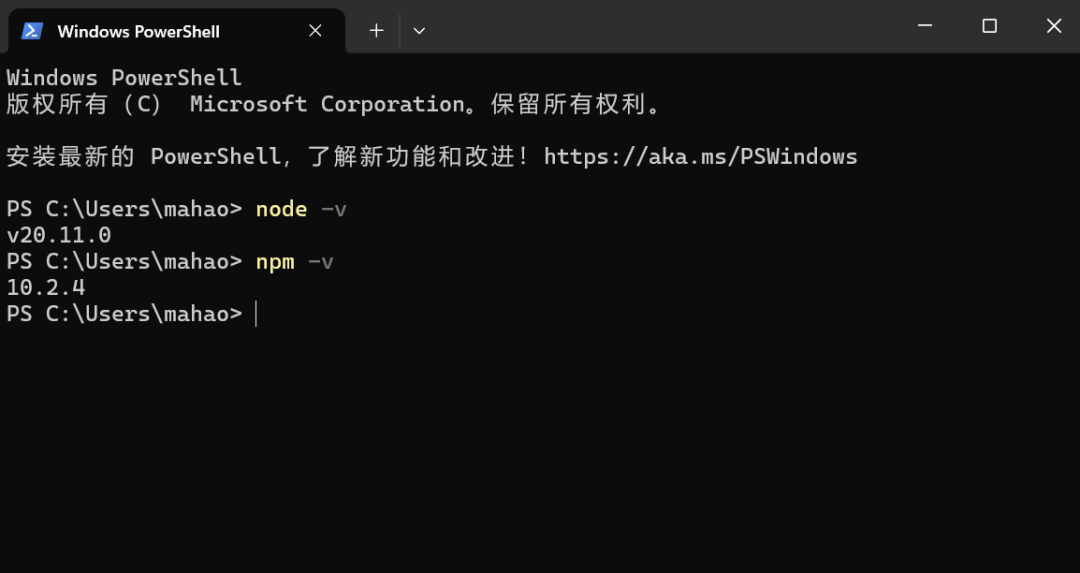Expand the new tab profile dropdown
Screen dimensions: 1080x573
point(419,31)
